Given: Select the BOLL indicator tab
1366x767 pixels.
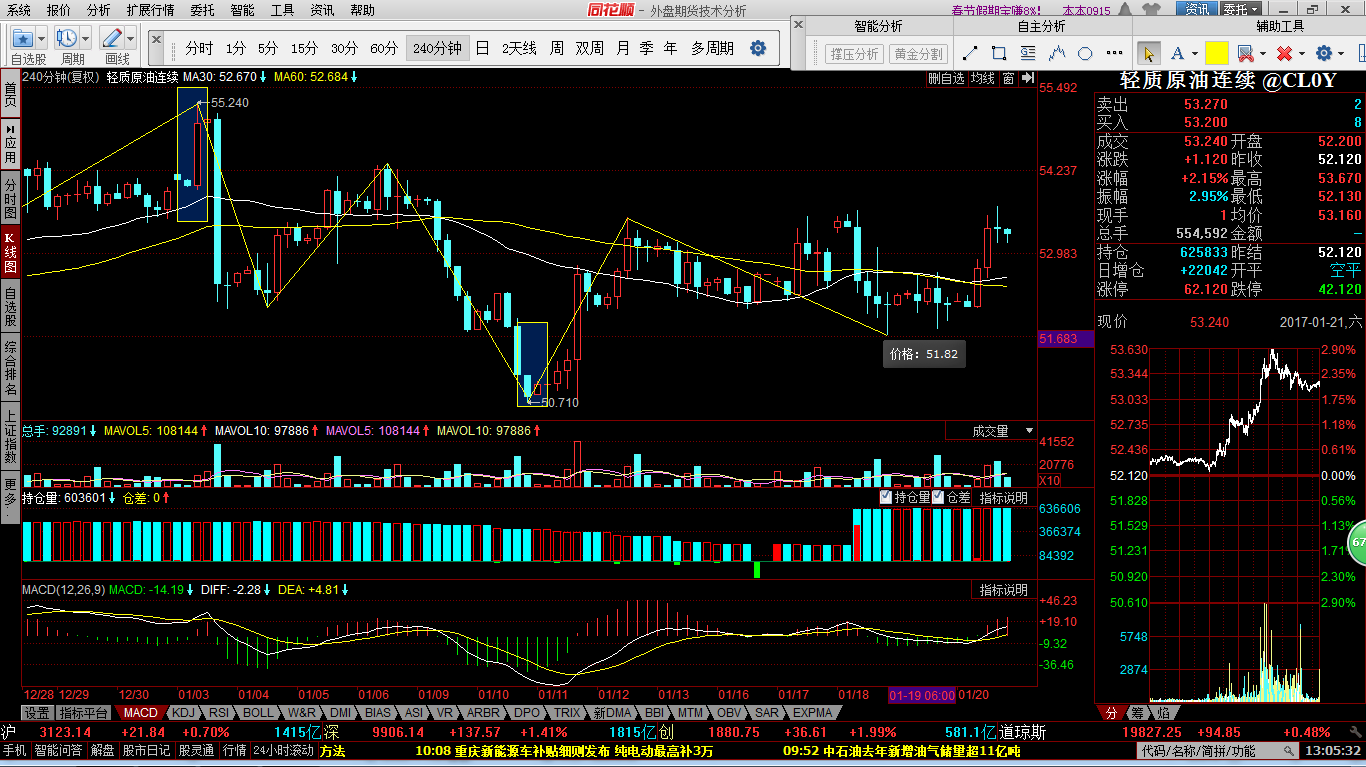Looking at the screenshot, I should click(258, 713).
